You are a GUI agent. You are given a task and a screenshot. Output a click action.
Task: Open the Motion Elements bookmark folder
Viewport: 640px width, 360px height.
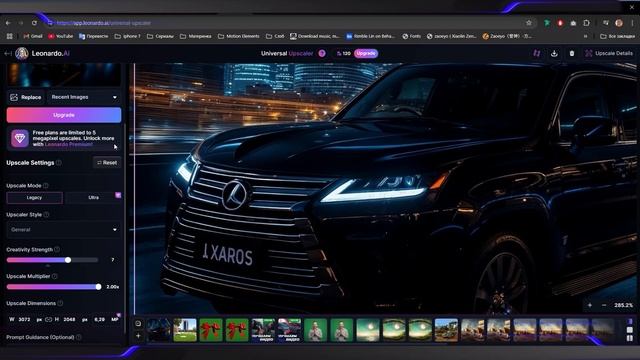(239, 36)
